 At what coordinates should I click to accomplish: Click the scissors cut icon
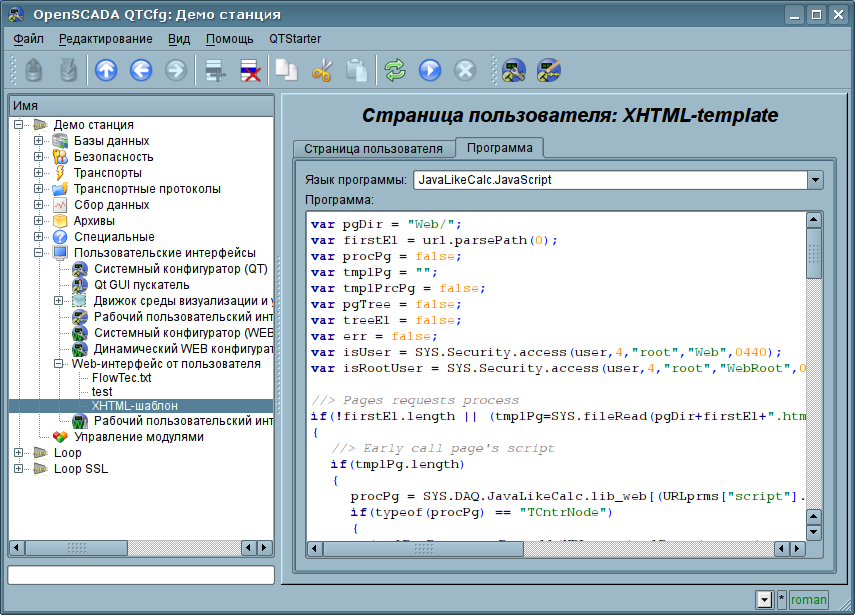[322, 70]
